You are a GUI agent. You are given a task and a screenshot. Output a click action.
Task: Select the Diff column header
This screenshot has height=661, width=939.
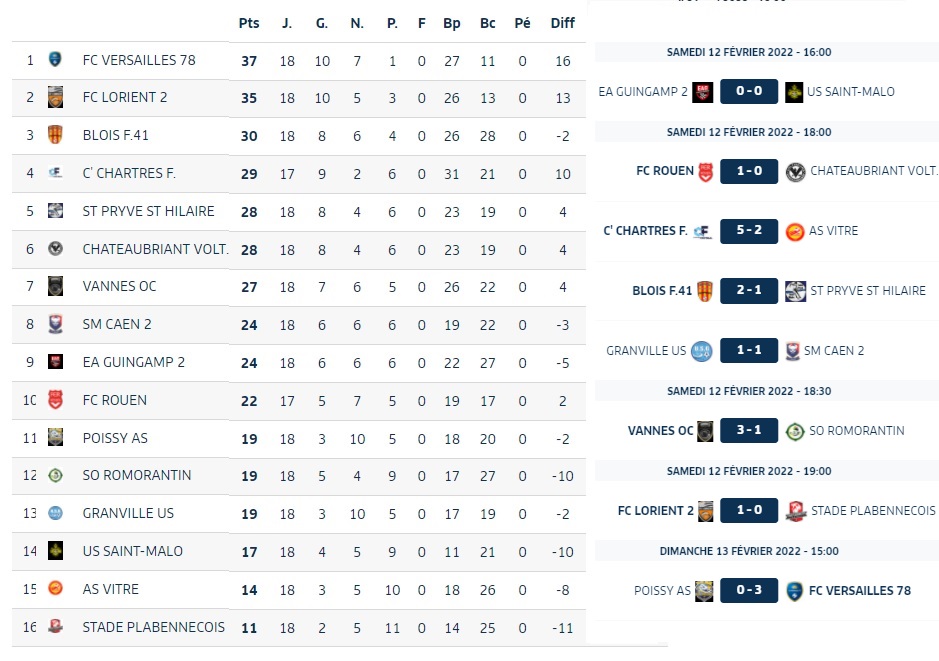(562, 23)
